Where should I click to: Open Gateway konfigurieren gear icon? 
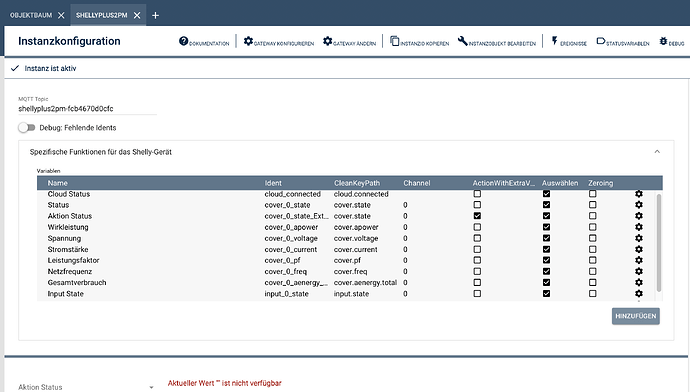click(x=248, y=41)
